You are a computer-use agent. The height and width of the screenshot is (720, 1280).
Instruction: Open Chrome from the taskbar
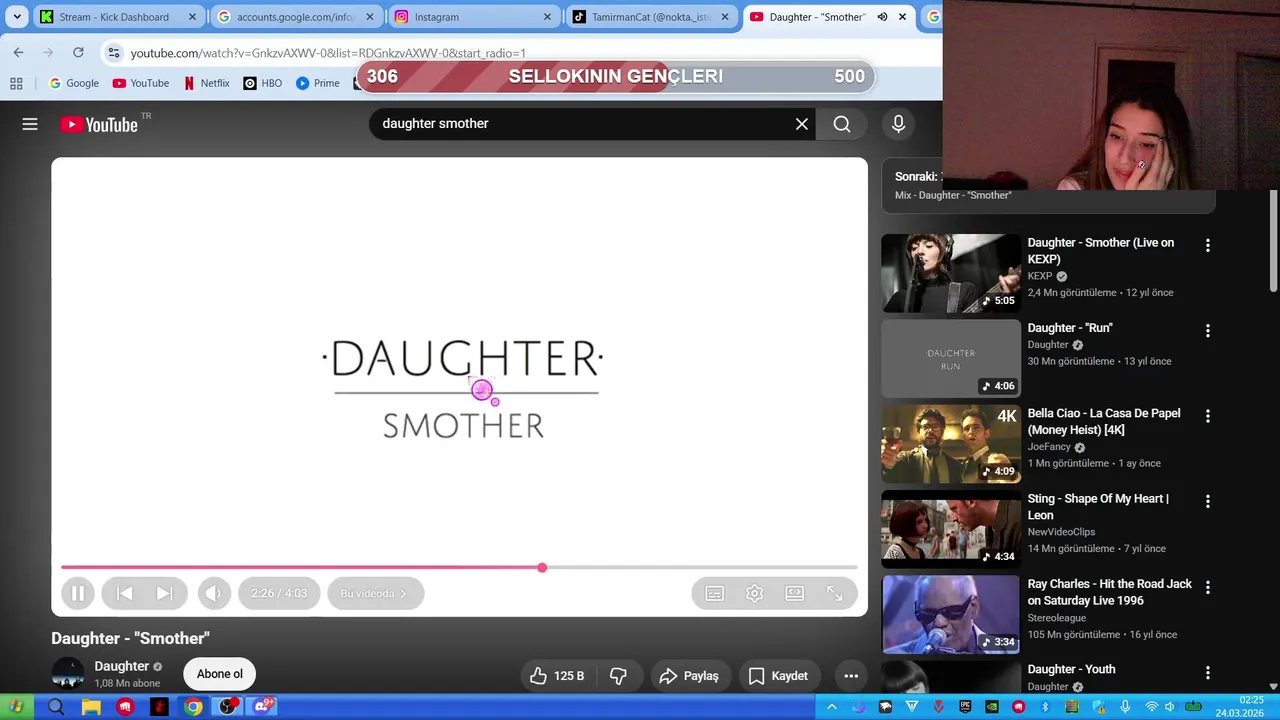click(194, 707)
